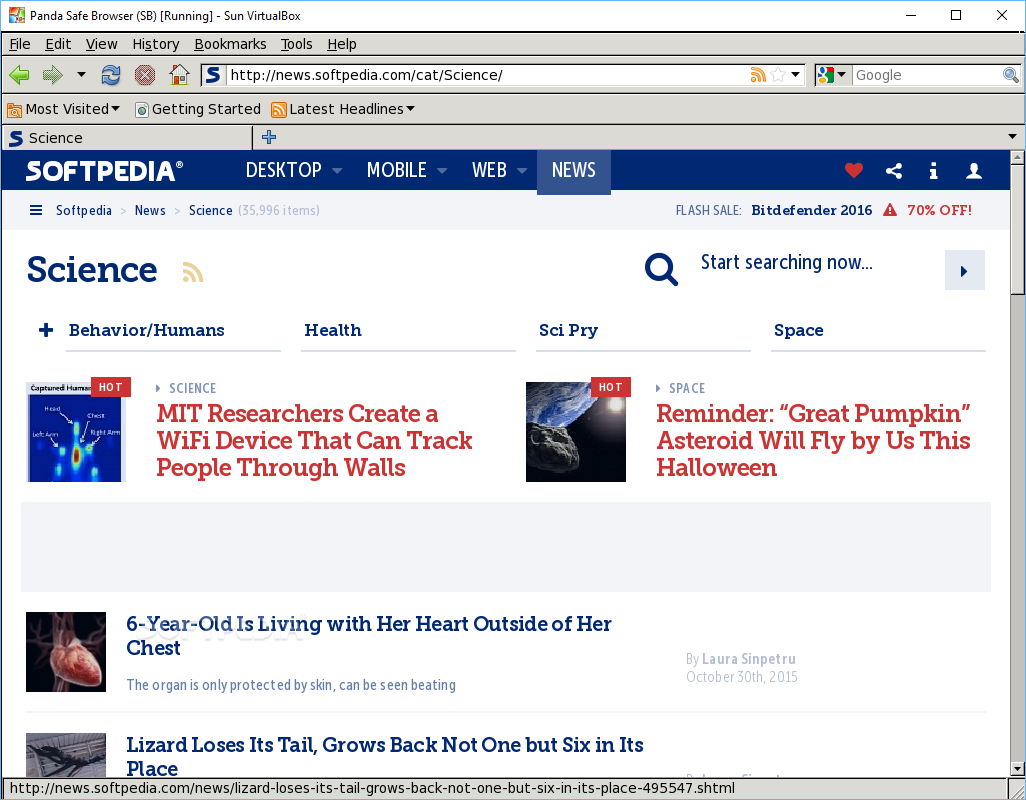Open the MIT WiFi device thumbnail
This screenshot has height=800, width=1026.
pos(76,432)
